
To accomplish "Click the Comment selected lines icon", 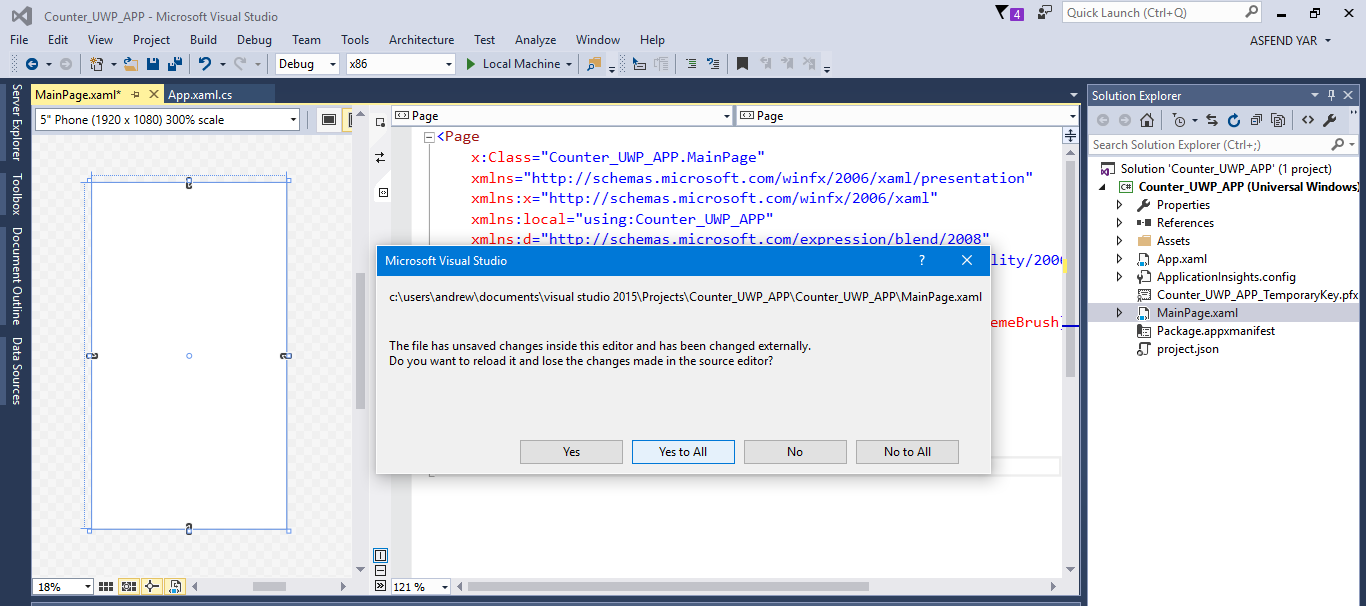I will pyautogui.click(x=690, y=64).
